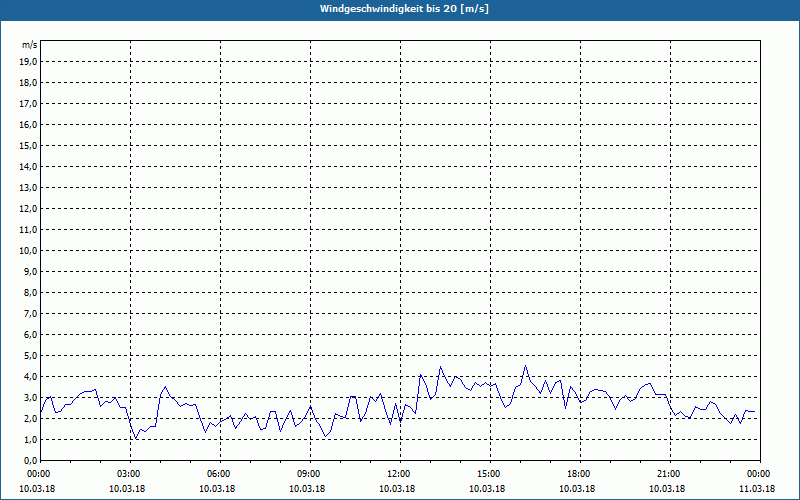Image resolution: width=800 pixels, height=500 pixels.
Task: Click the '21:00' time axis label
Action: pos(670,474)
